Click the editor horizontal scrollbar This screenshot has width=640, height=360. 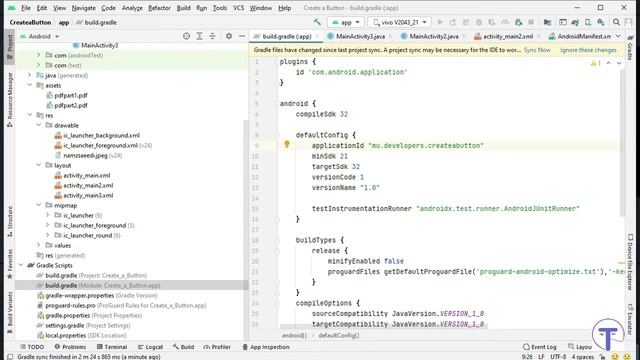384,327
